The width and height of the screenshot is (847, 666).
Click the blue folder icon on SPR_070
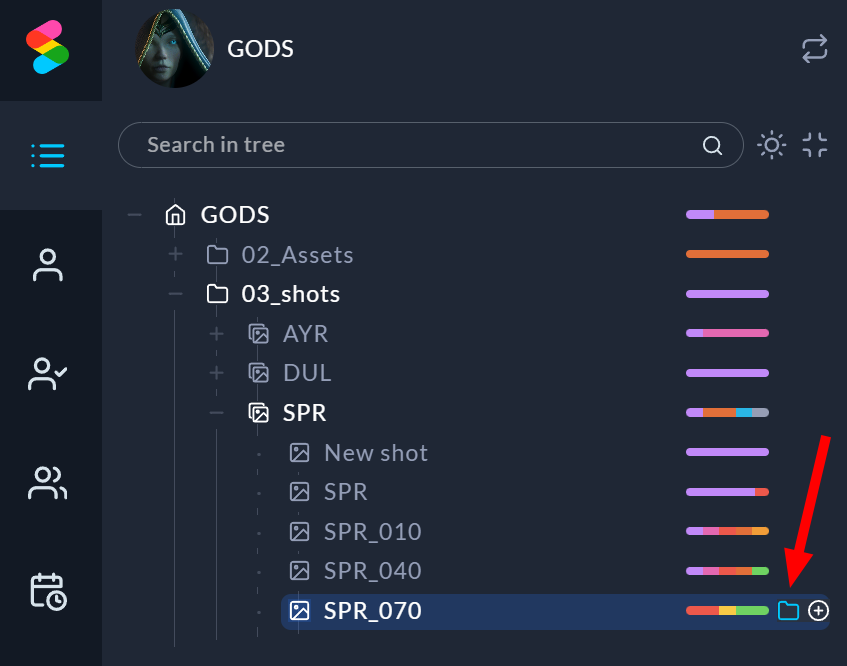[789, 610]
